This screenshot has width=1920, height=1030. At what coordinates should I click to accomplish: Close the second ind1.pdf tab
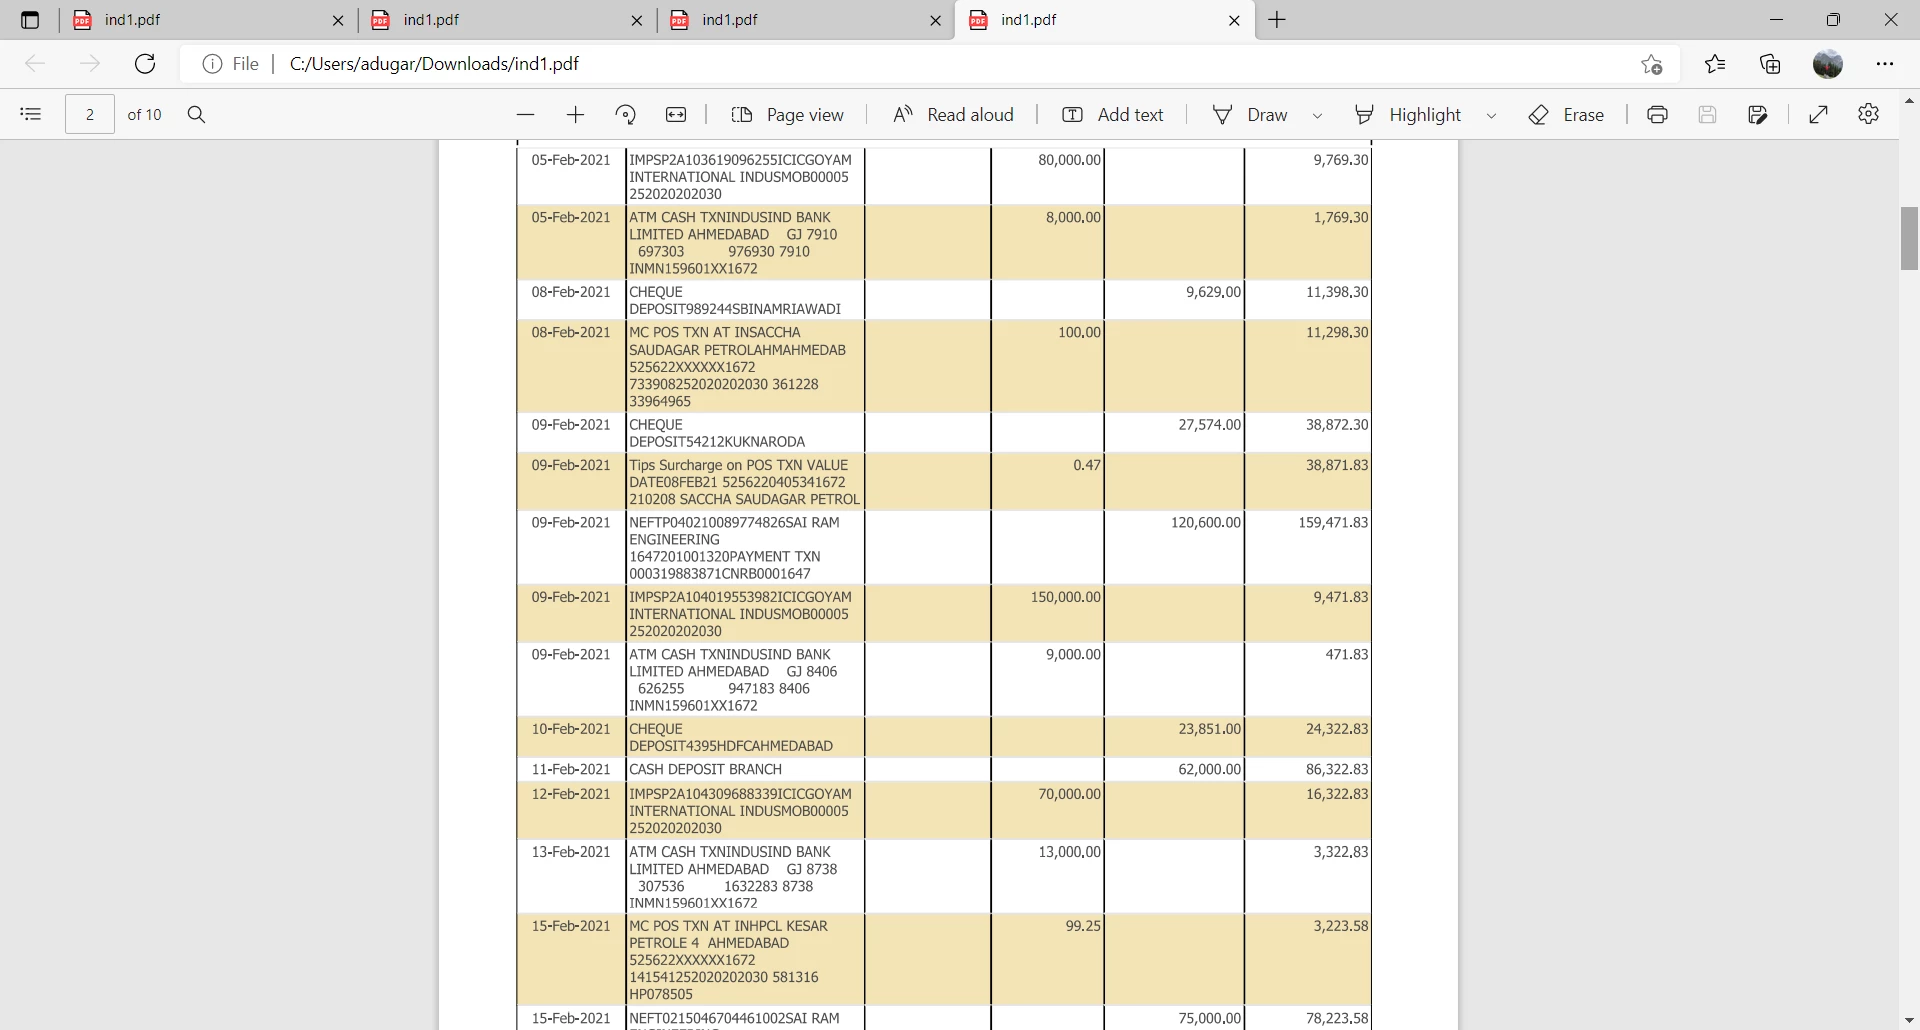pos(637,20)
